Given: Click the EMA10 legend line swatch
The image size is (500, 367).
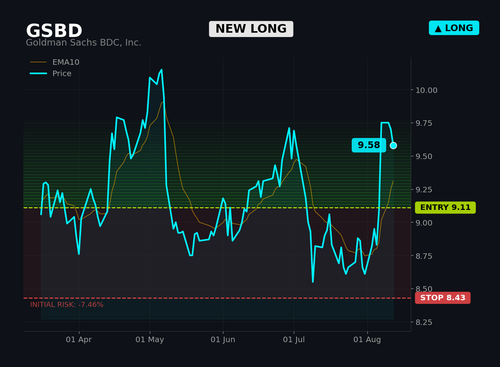Looking at the screenshot, I should point(38,62).
